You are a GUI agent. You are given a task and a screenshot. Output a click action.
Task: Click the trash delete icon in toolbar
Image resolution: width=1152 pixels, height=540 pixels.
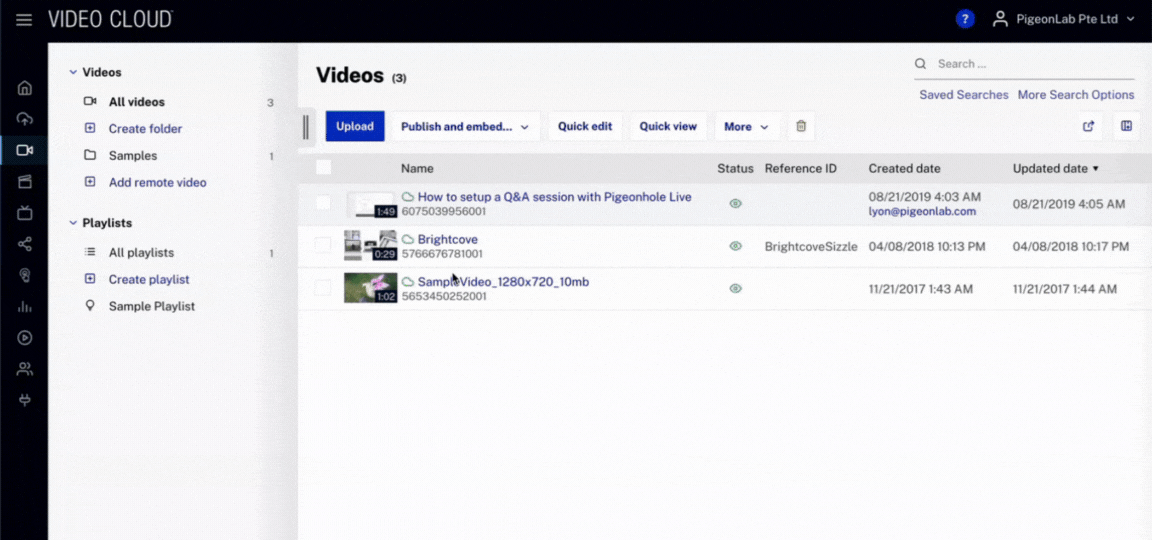click(801, 126)
